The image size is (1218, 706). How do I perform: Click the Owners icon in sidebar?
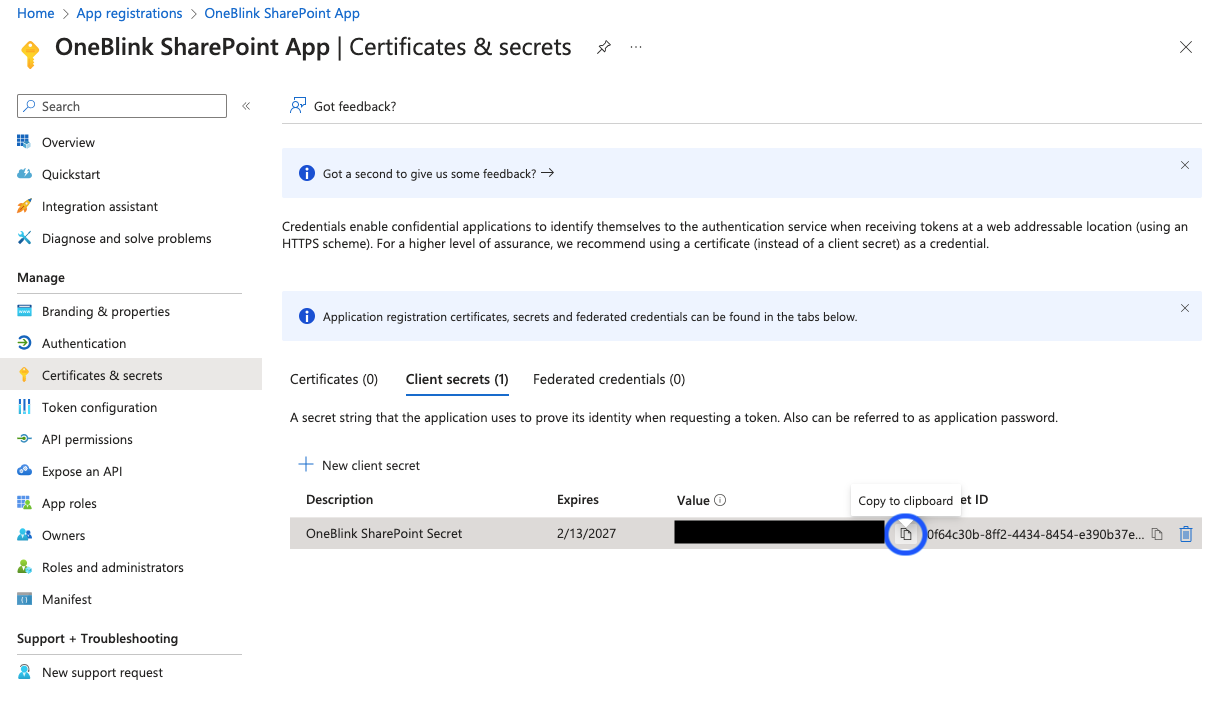[24, 535]
